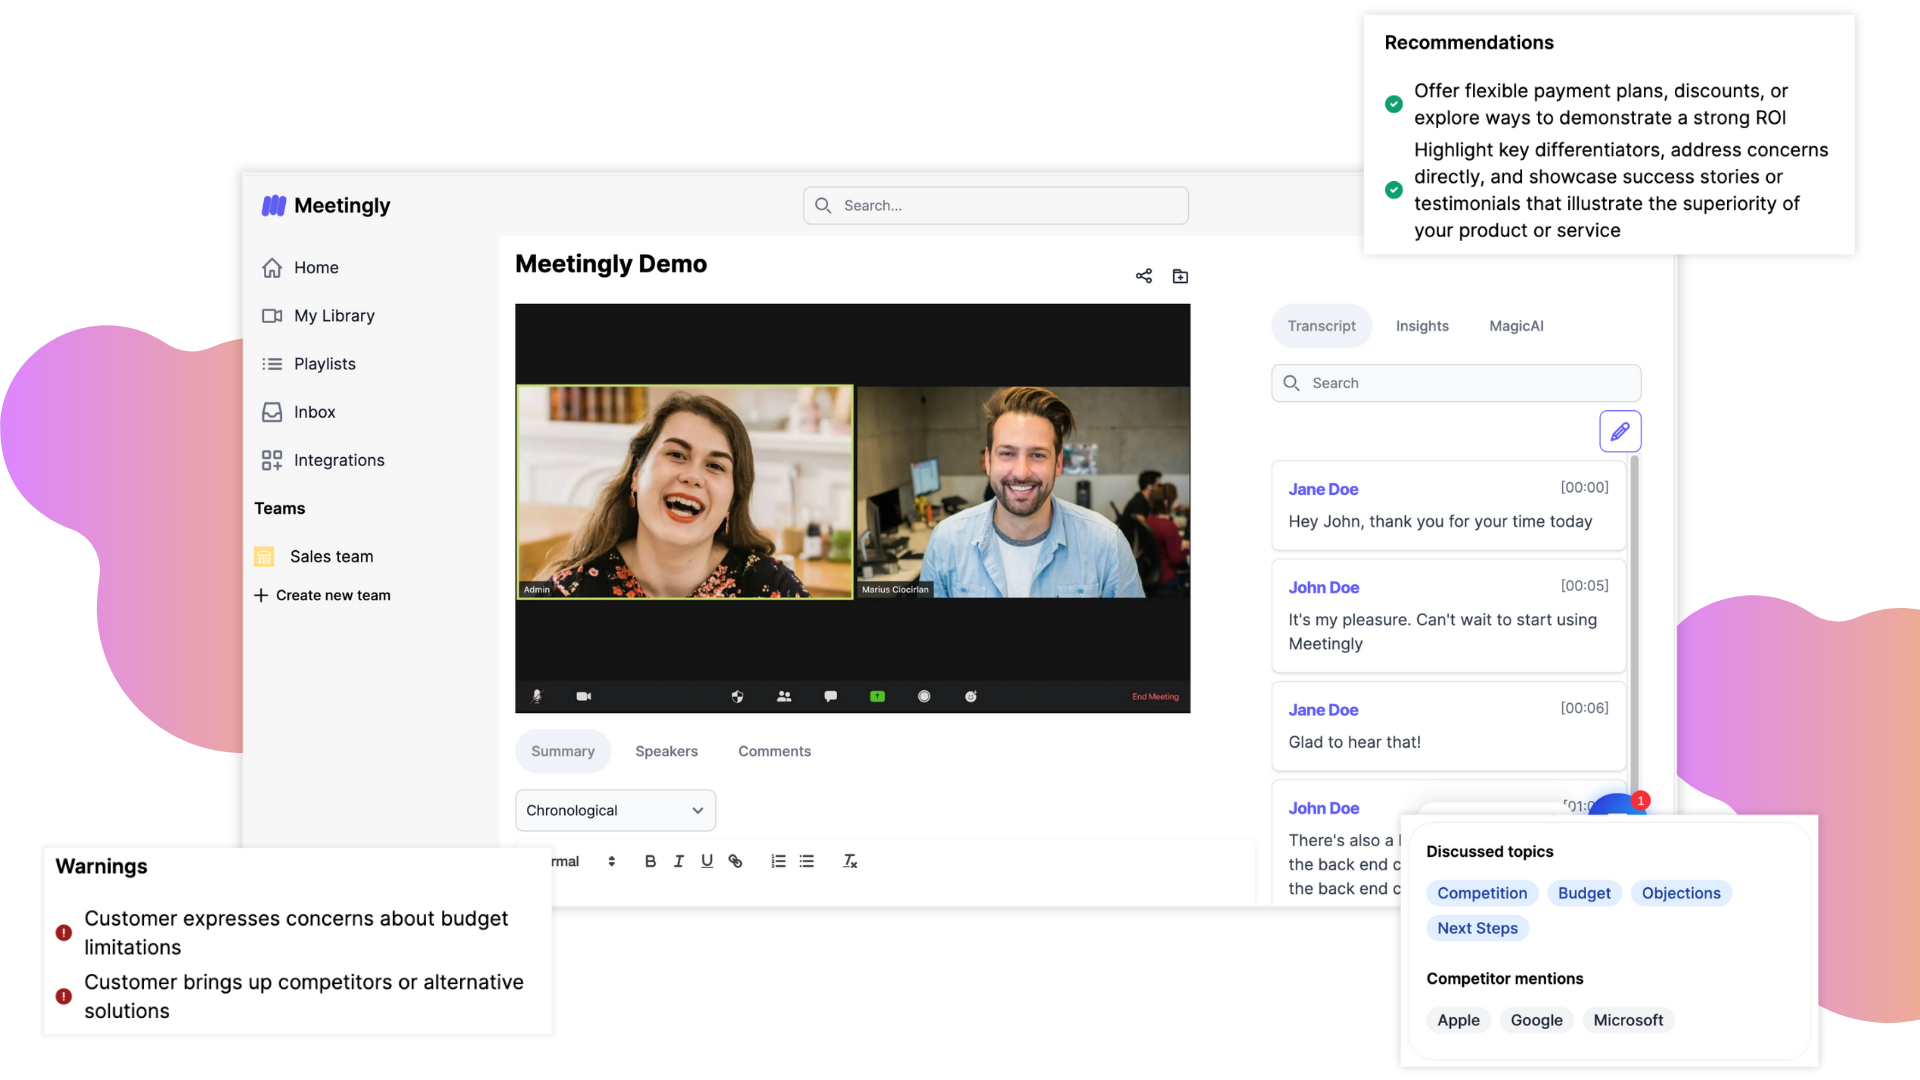
Task: Toggle bold formatting in the editor toolbar
Action: click(649, 861)
